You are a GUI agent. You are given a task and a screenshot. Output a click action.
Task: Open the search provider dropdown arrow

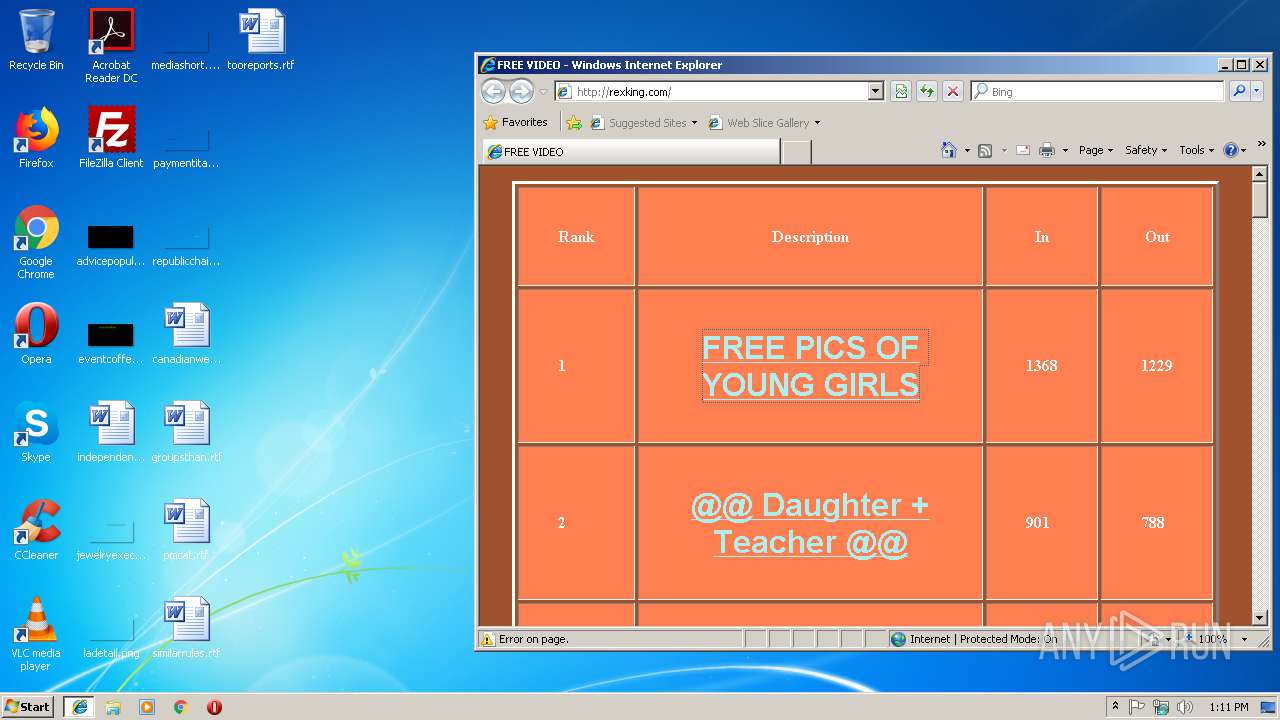(1257, 92)
